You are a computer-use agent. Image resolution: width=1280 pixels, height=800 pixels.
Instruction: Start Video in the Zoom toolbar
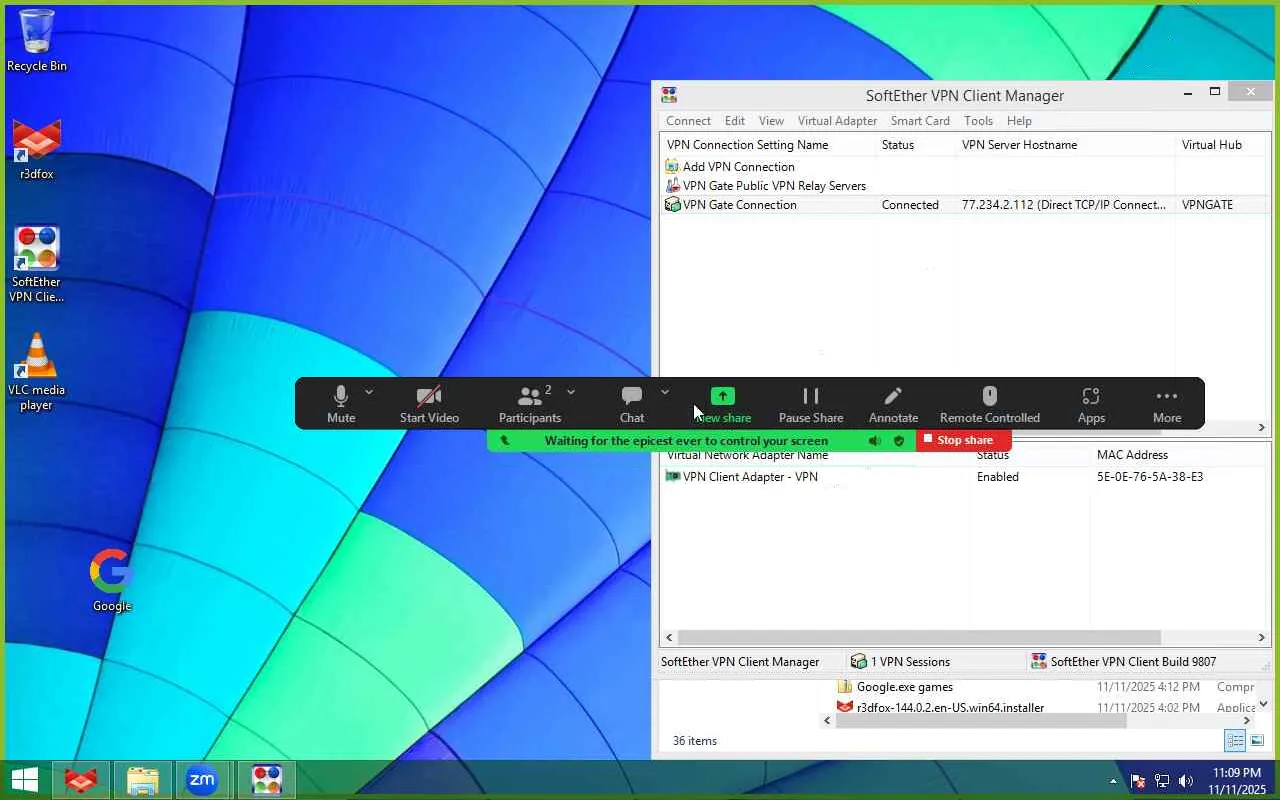(x=429, y=404)
